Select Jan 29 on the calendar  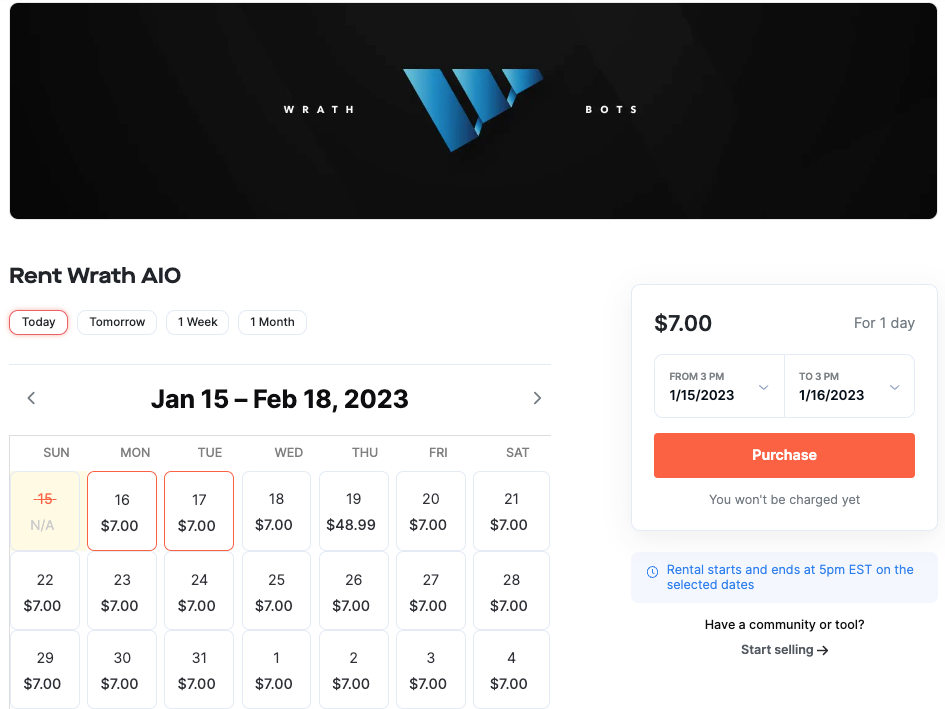pos(45,669)
